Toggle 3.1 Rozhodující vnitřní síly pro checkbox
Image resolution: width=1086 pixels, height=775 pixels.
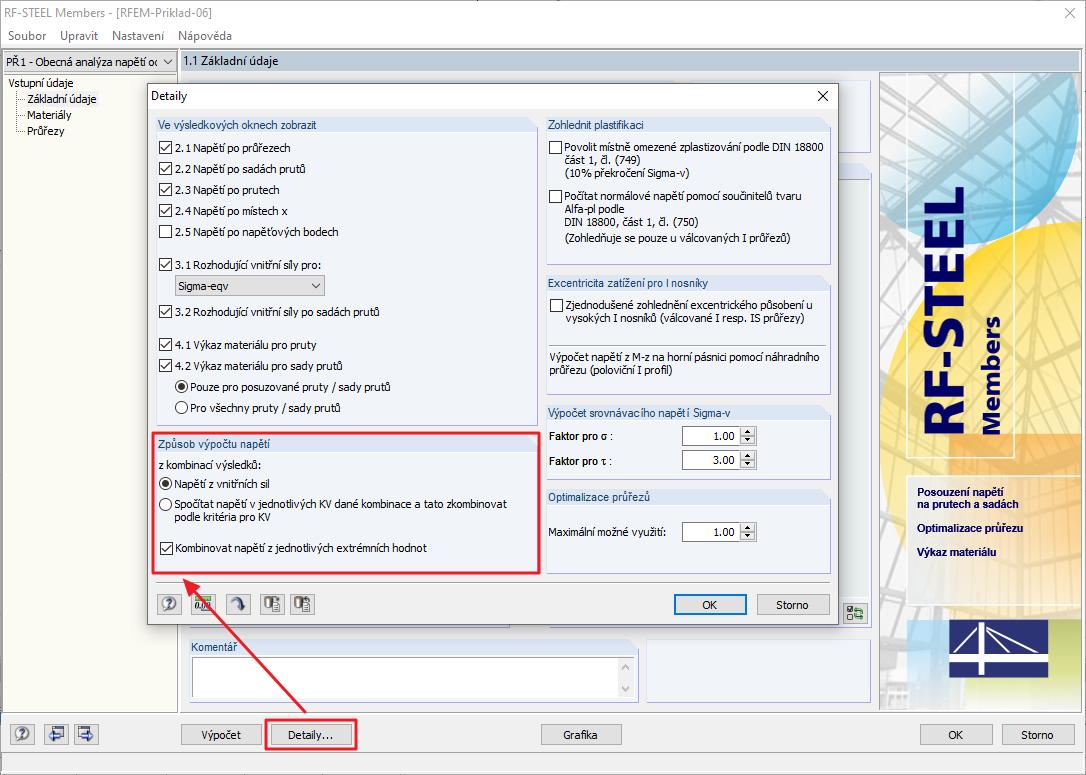coord(166,265)
